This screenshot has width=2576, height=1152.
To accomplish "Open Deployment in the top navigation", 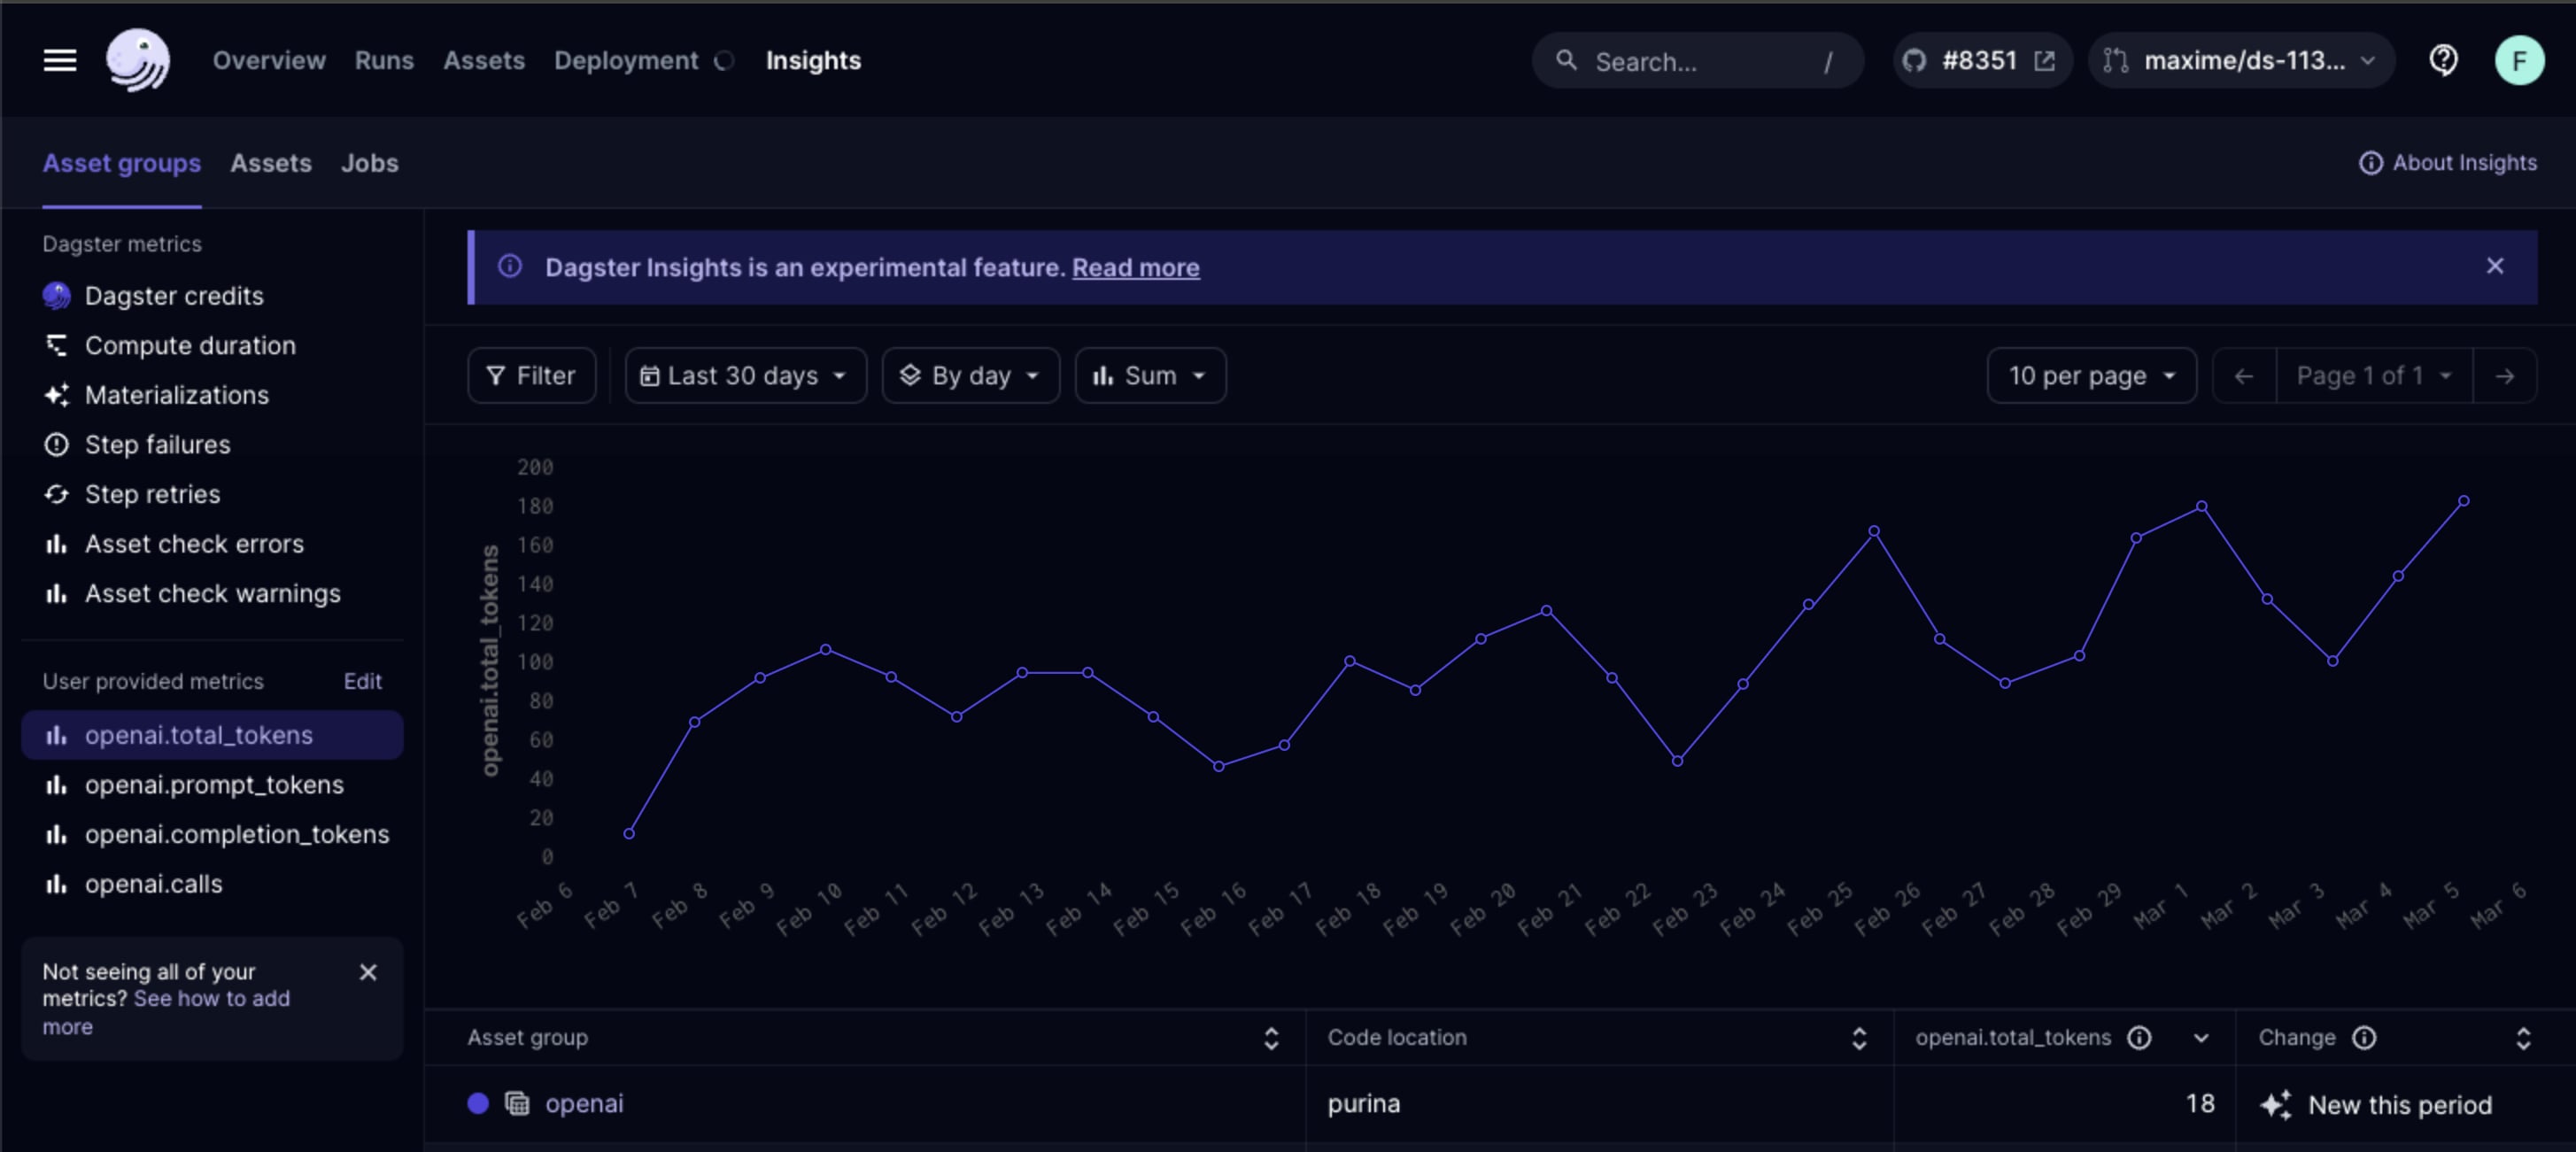I will tap(626, 60).
